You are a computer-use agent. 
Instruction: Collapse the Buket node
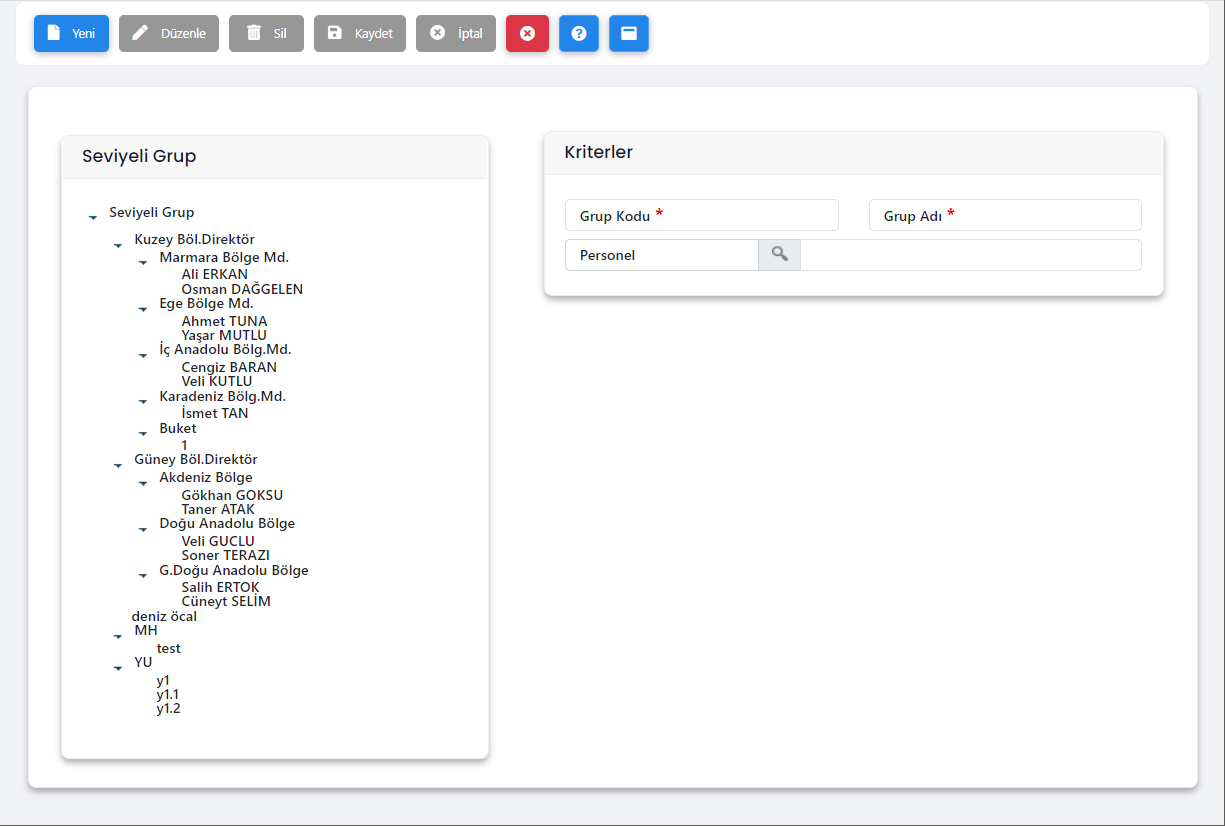tap(143, 433)
